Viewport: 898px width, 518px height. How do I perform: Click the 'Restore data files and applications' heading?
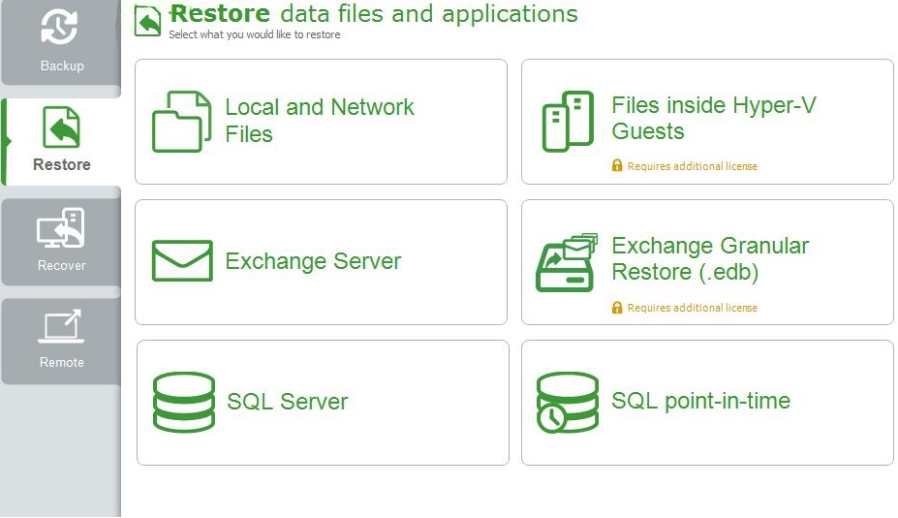(x=374, y=14)
